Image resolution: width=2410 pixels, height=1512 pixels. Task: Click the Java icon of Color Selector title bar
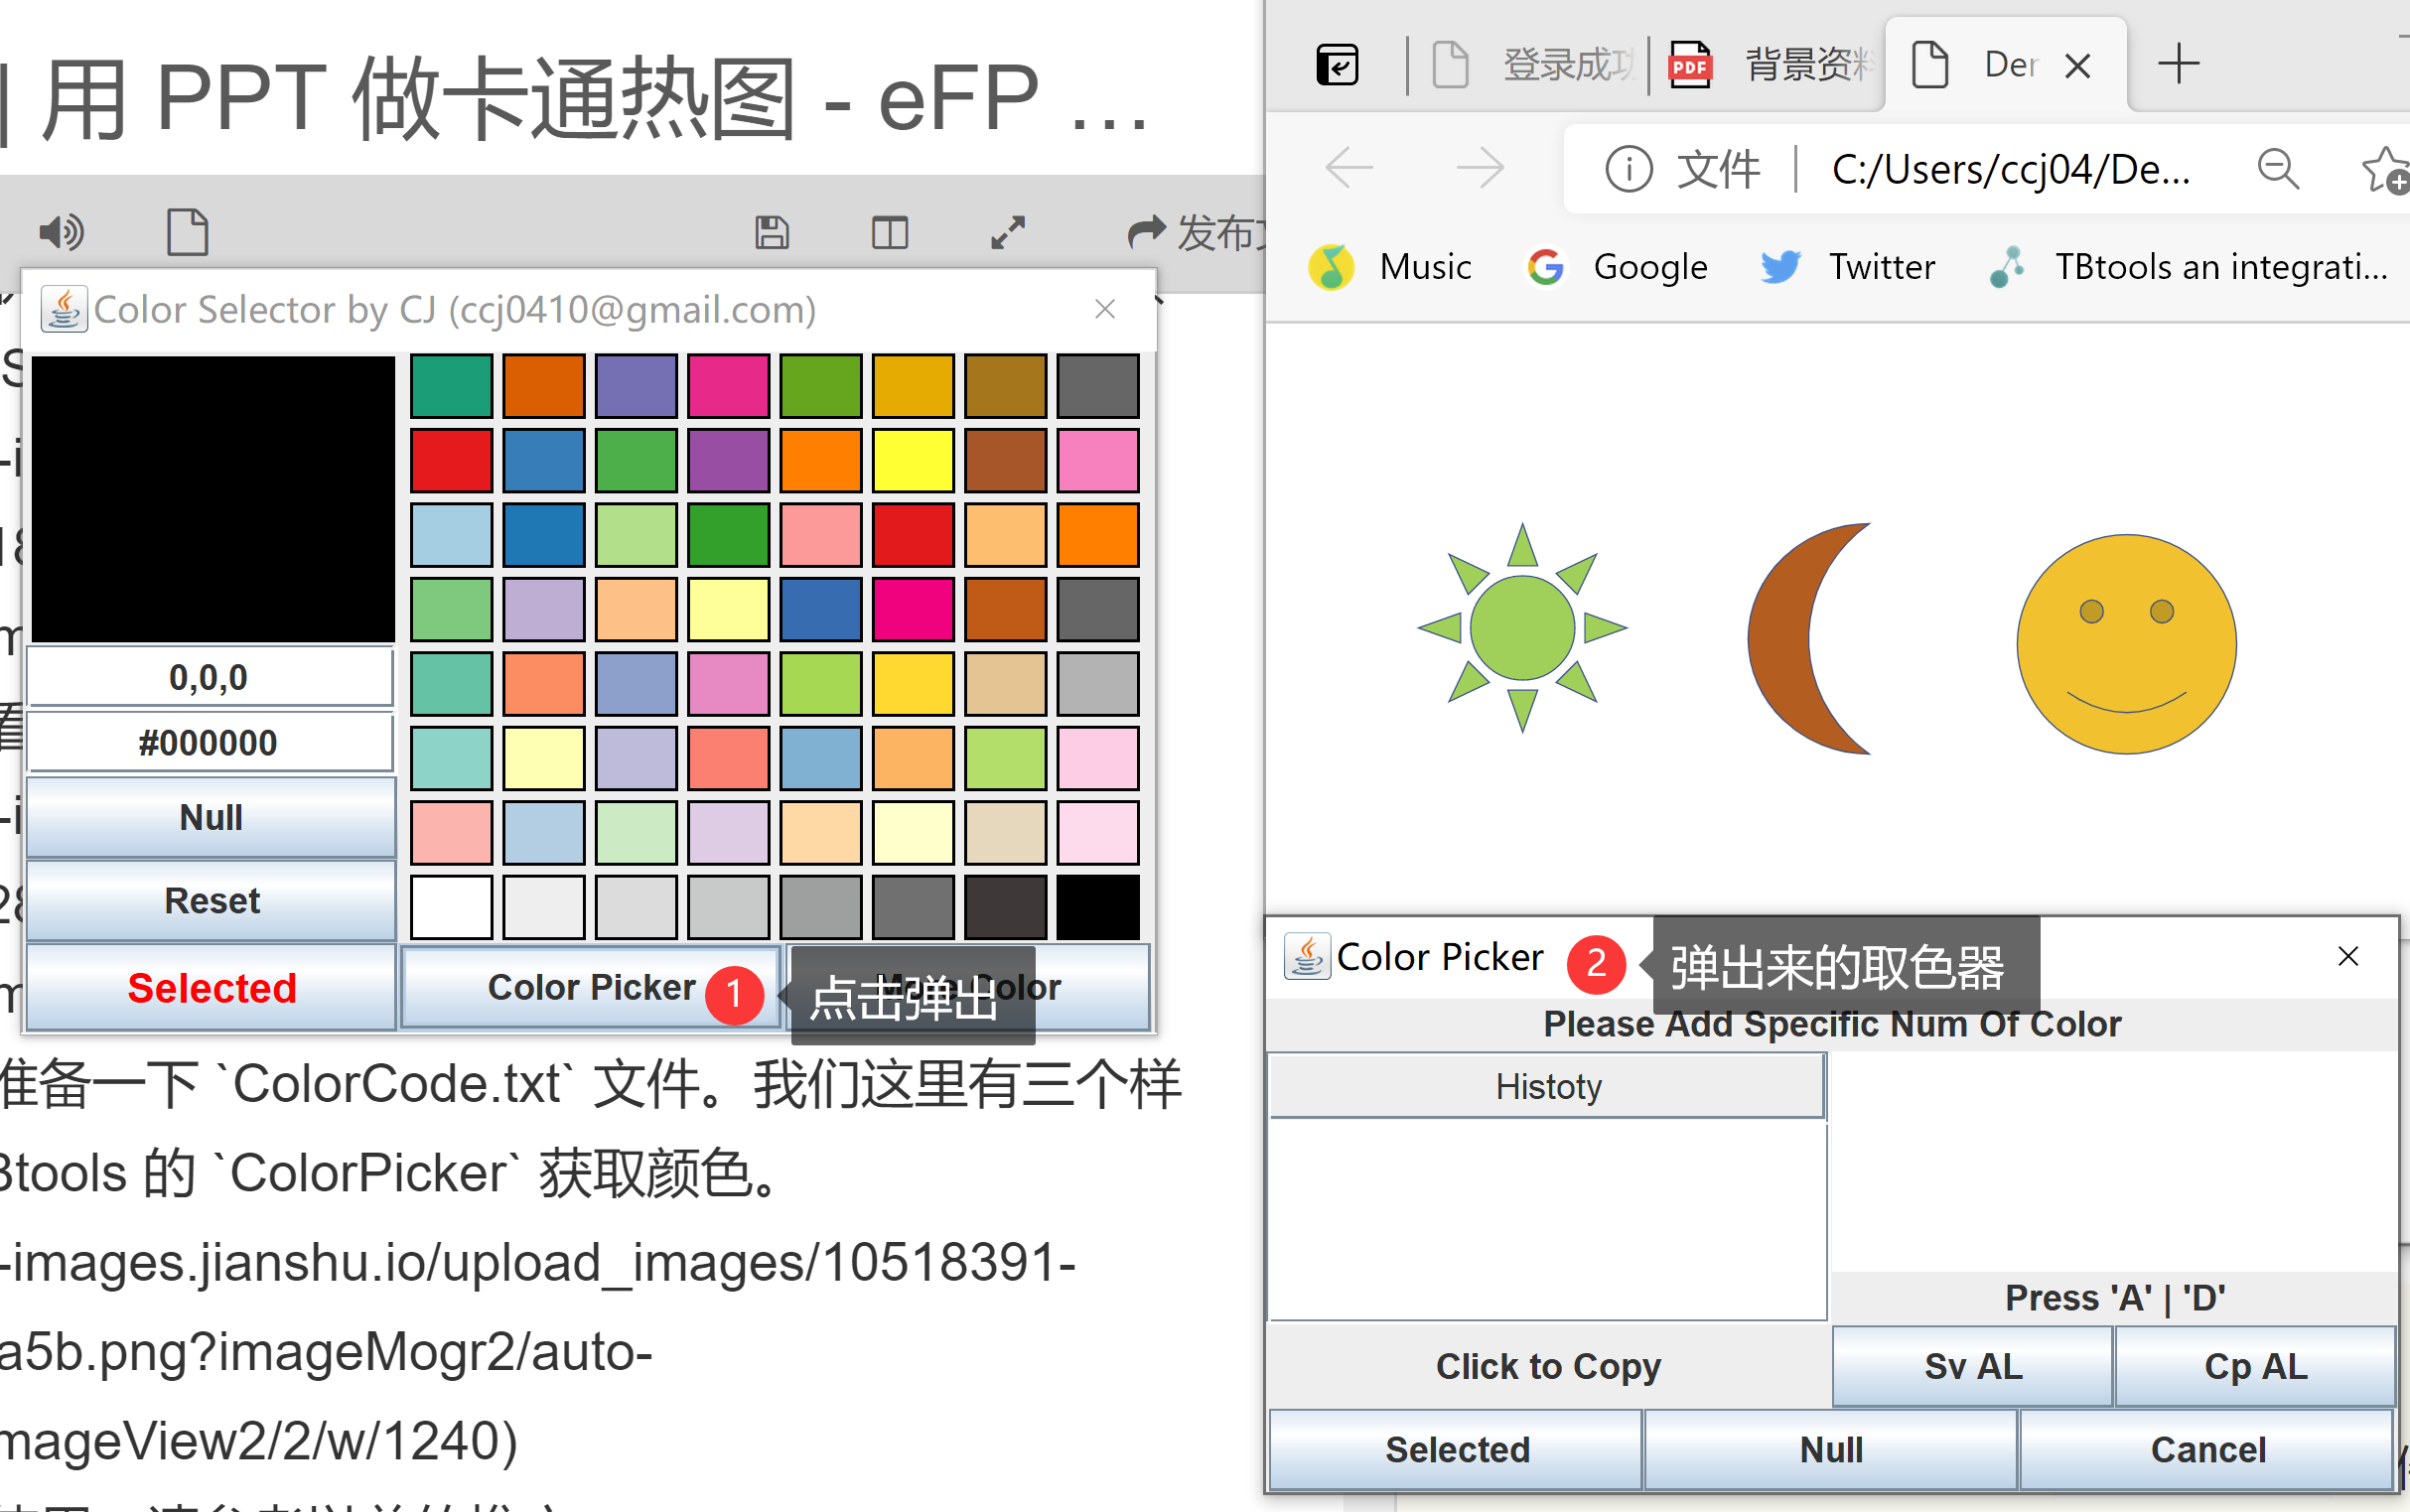(x=64, y=309)
